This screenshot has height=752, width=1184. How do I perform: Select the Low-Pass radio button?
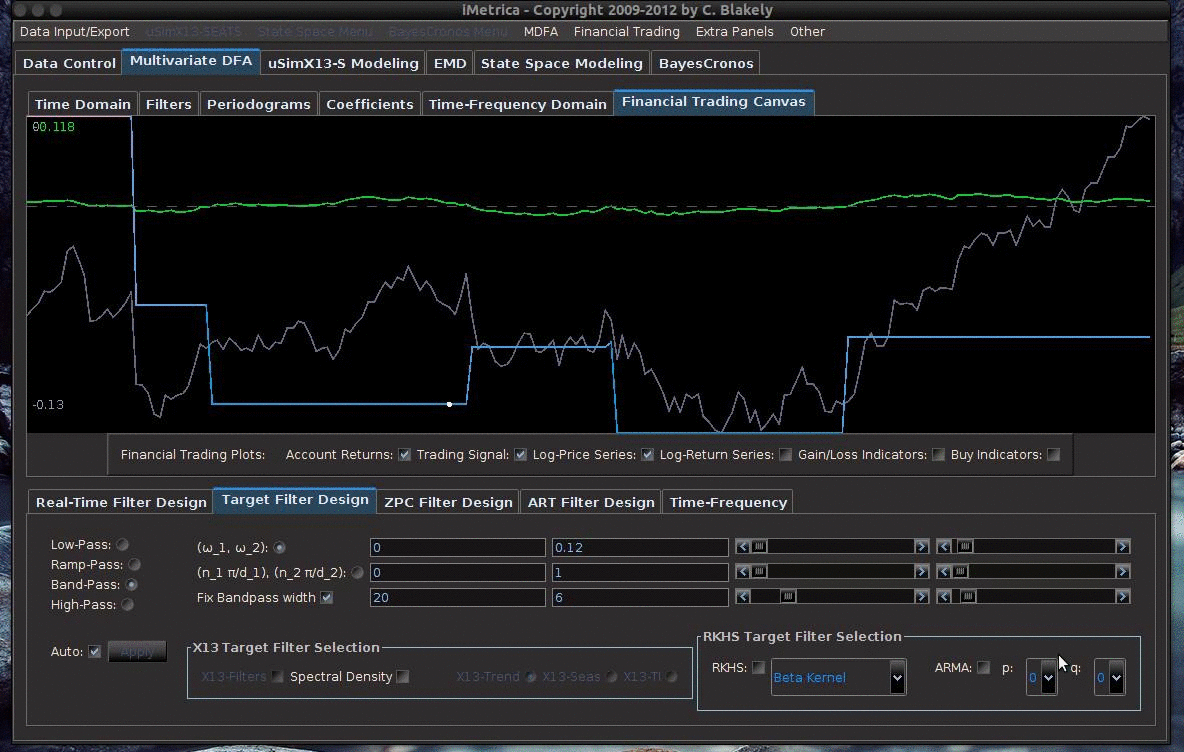point(122,545)
